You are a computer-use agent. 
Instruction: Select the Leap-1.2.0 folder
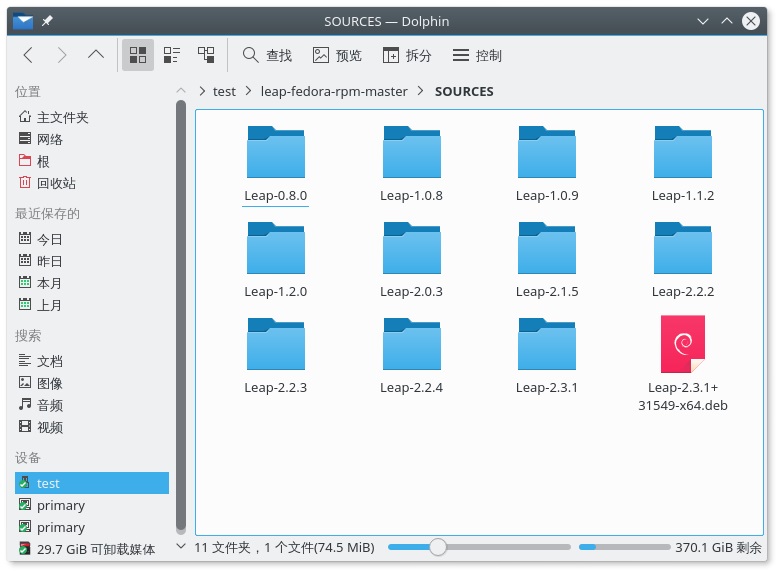click(x=276, y=260)
